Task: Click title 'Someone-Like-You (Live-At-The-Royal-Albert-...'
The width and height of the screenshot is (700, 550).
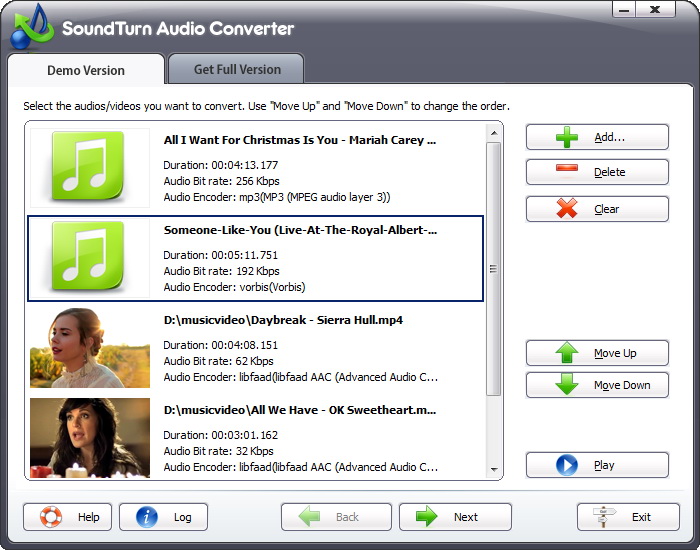Action: click(300, 230)
